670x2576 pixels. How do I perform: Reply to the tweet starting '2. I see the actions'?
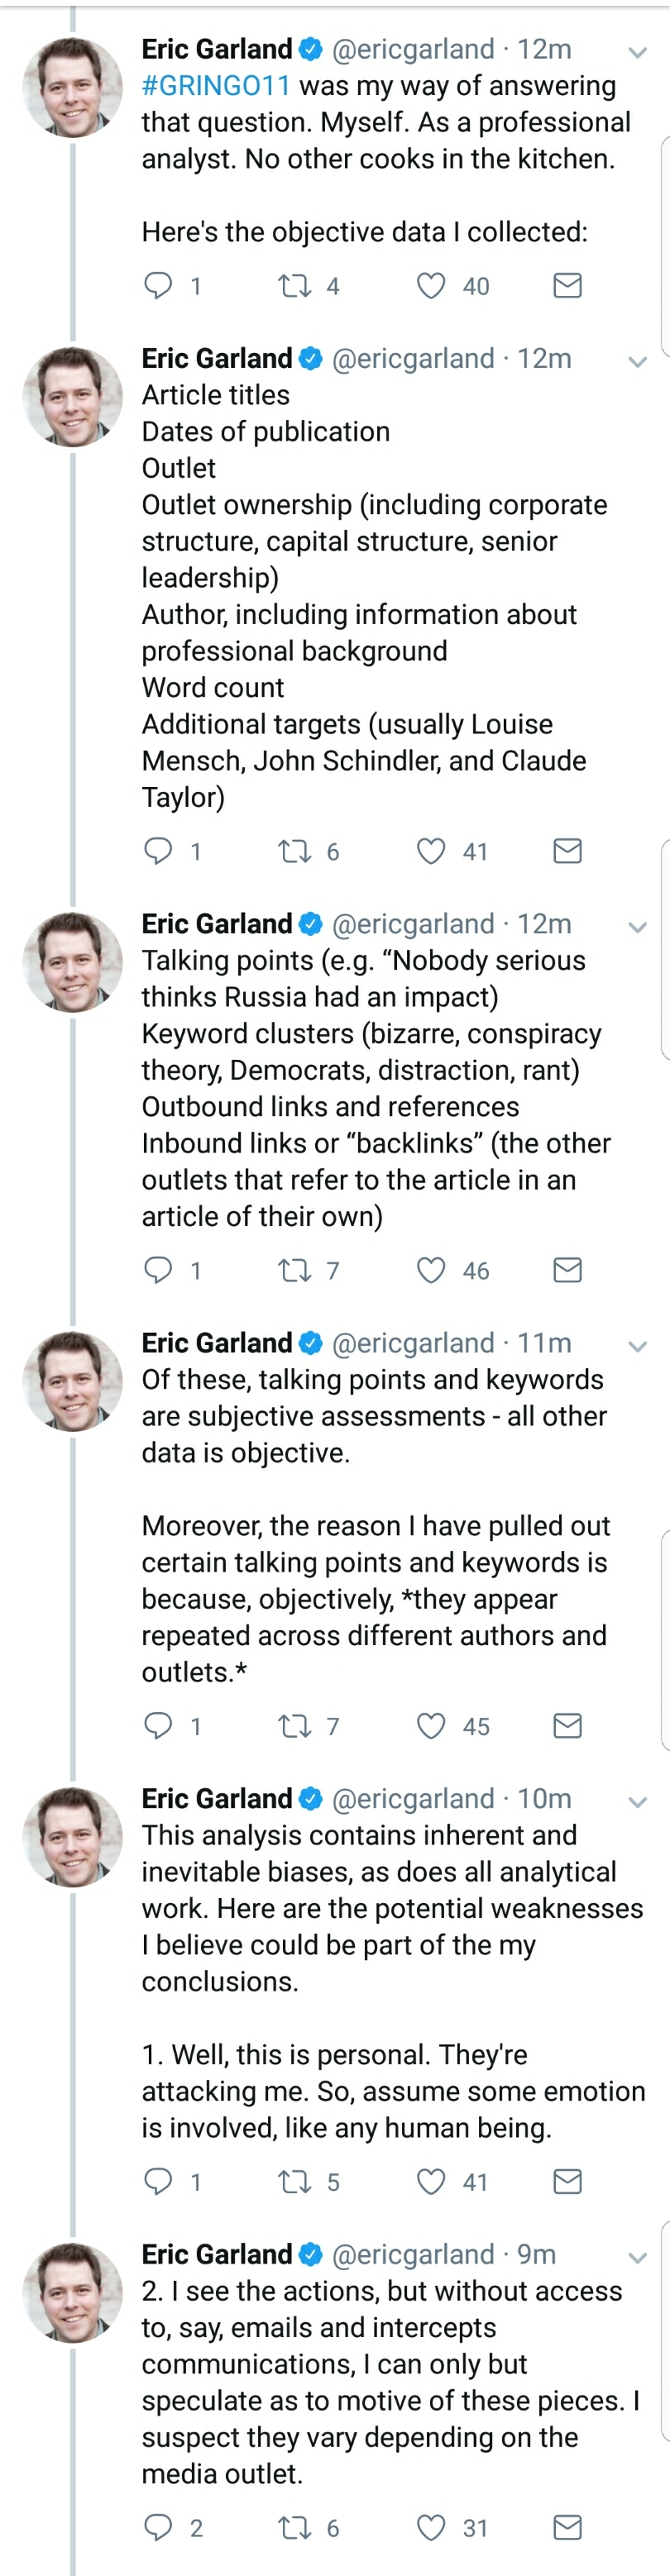point(158,2528)
